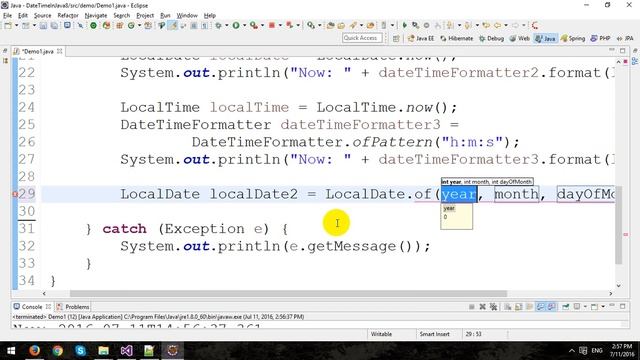
Task: Click the year parameter placeholder
Action: (458, 194)
